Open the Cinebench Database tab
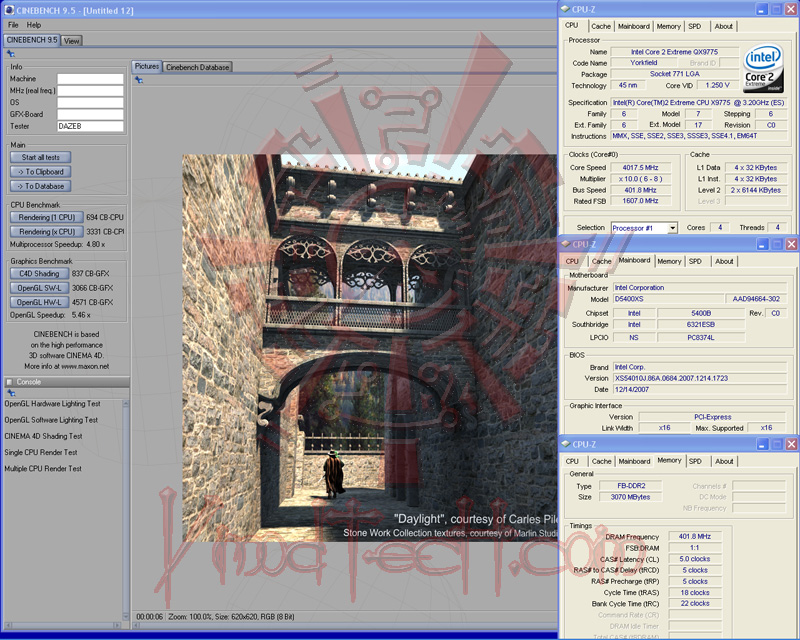800x640 pixels. pos(197,67)
